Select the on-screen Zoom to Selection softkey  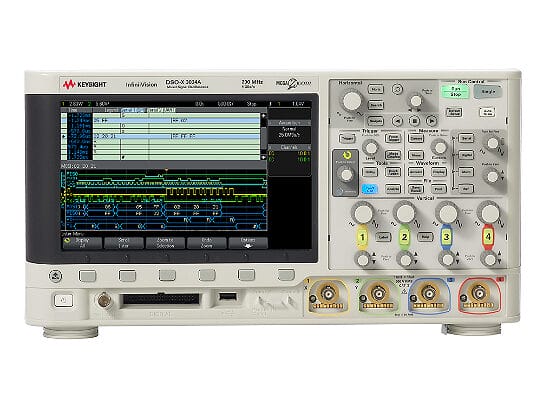[x=165, y=243]
